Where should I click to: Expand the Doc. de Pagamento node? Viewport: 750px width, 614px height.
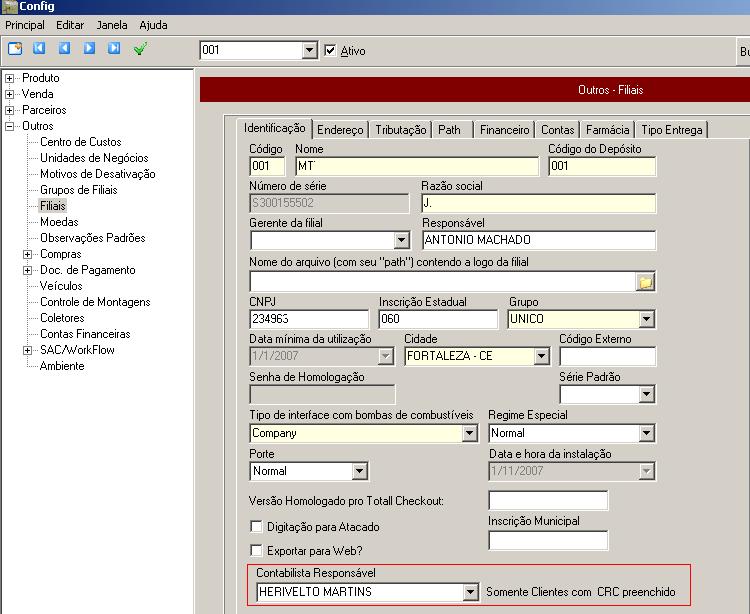click(x=27, y=270)
